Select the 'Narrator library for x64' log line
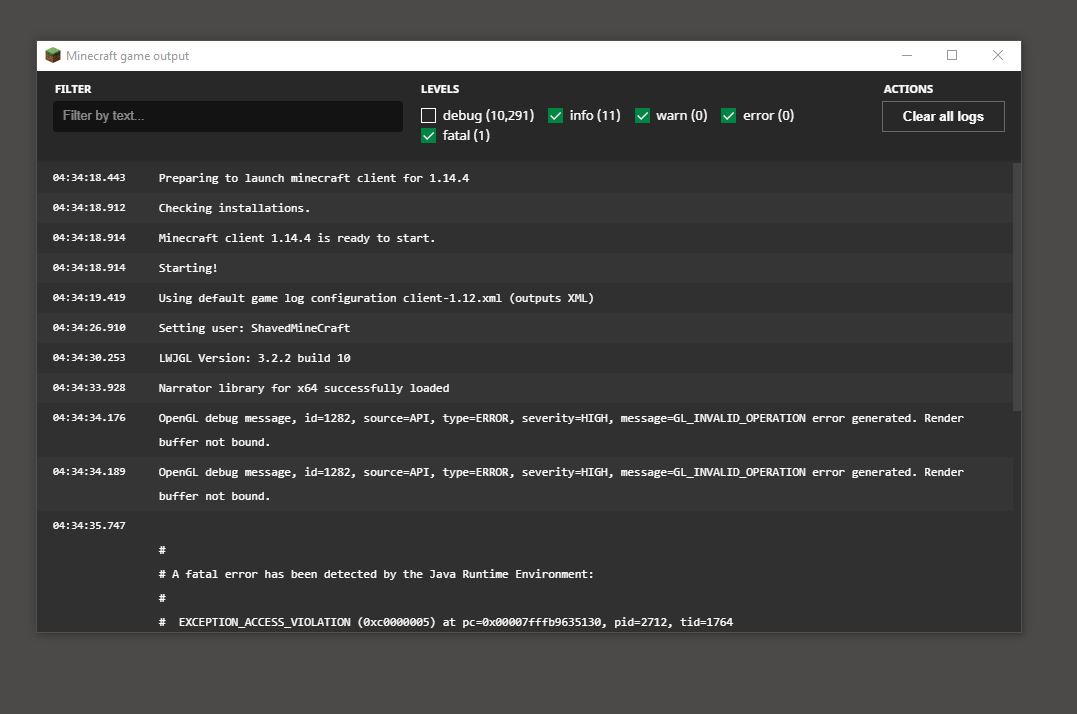The height and width of the screenshot is (714, 1077). click(303, 388)
